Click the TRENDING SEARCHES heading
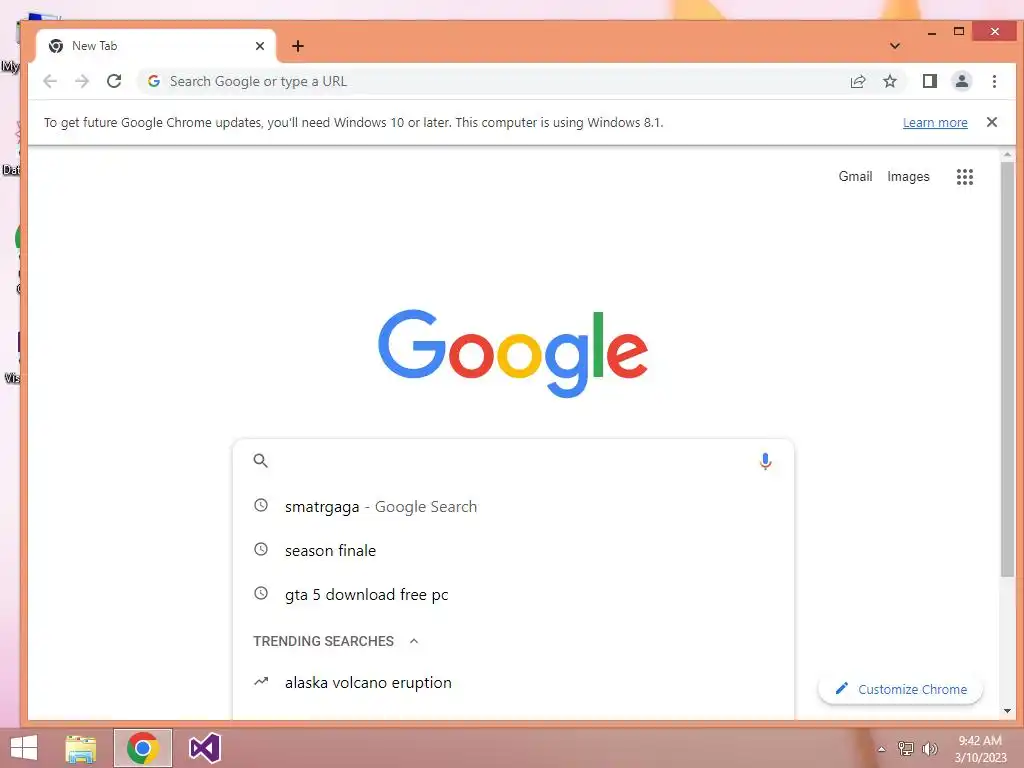 tap(323, 641)
